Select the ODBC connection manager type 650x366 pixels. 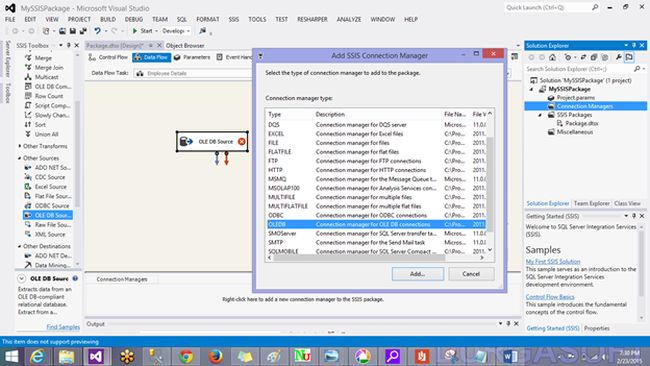[x=377, y=215]
